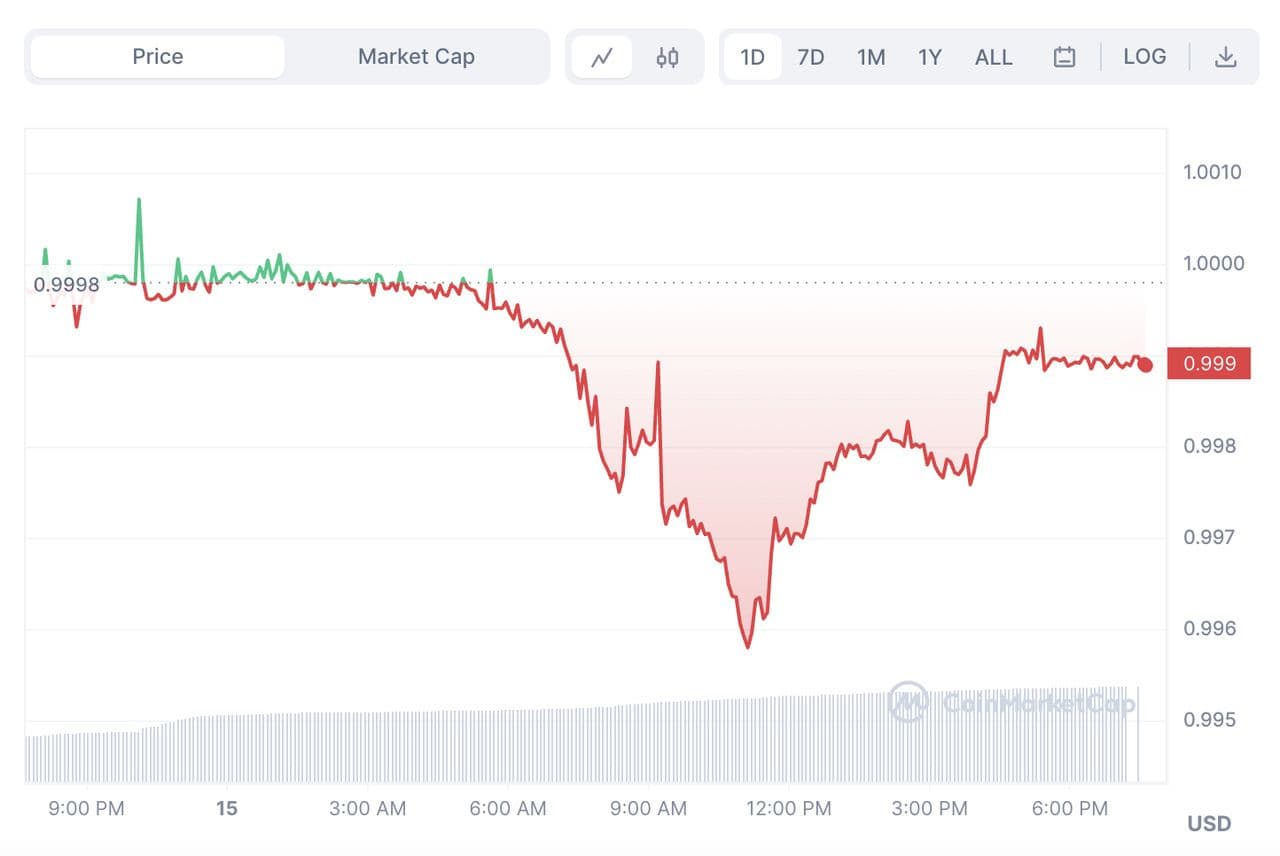Switch to candlestick chart view
Viewport: 1280px width, 856px height.
click(667, 57)
